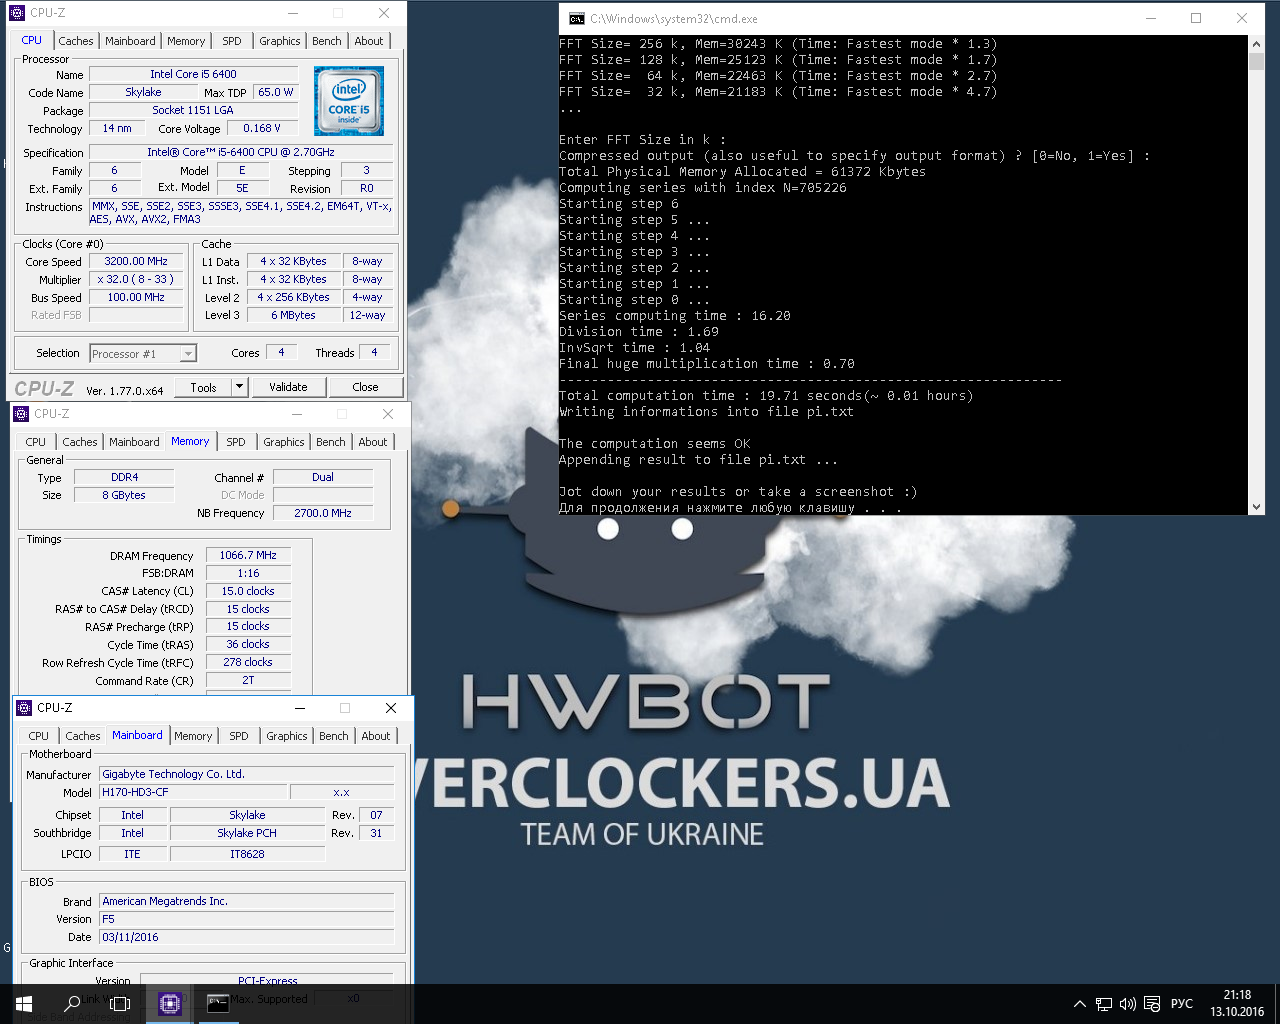
Task: Open taskbar Search magnifier
Action: point(72,1003)
